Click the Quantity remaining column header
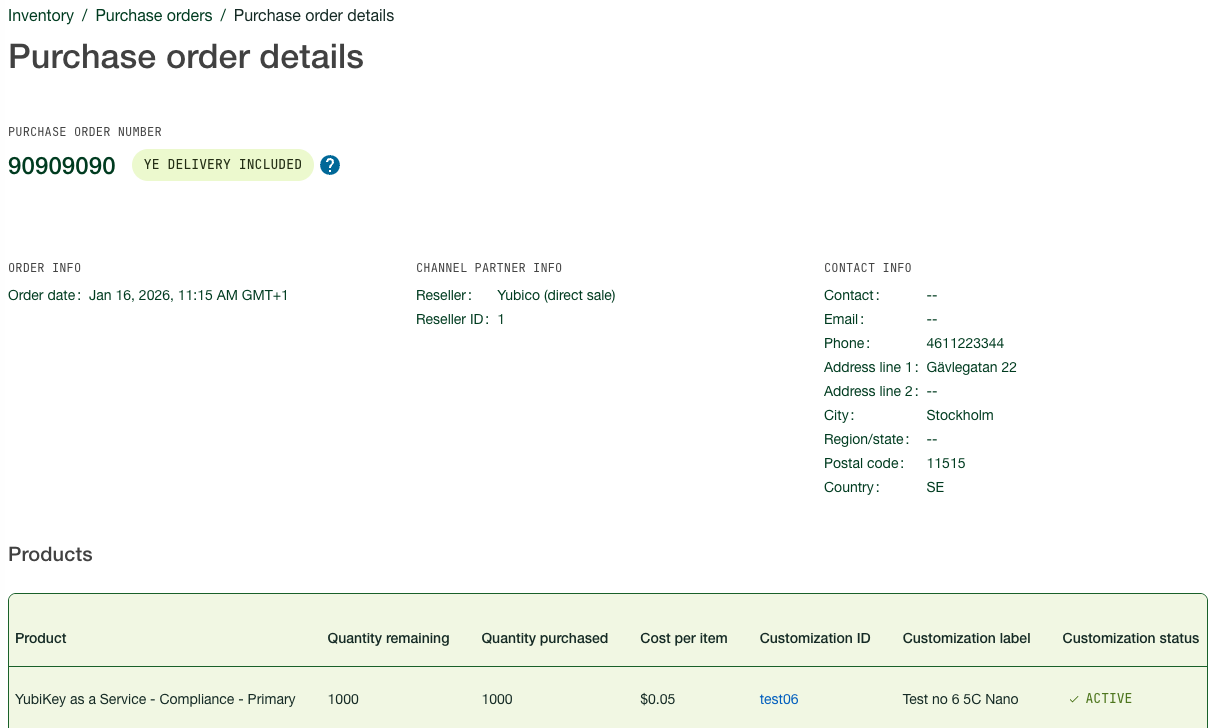The image size is (1215, 728). click(x=388, y=638)
